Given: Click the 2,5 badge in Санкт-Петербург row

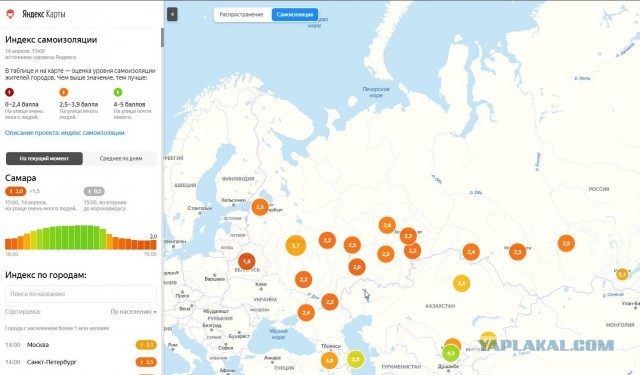Looking at the screenshot, I should coord(146,362).
